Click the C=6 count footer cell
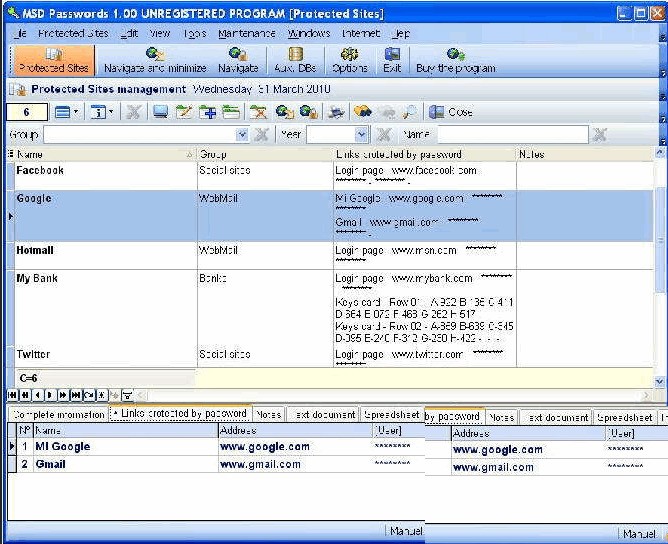The height and width of the screenshot is (544, 668). (105, 378)
